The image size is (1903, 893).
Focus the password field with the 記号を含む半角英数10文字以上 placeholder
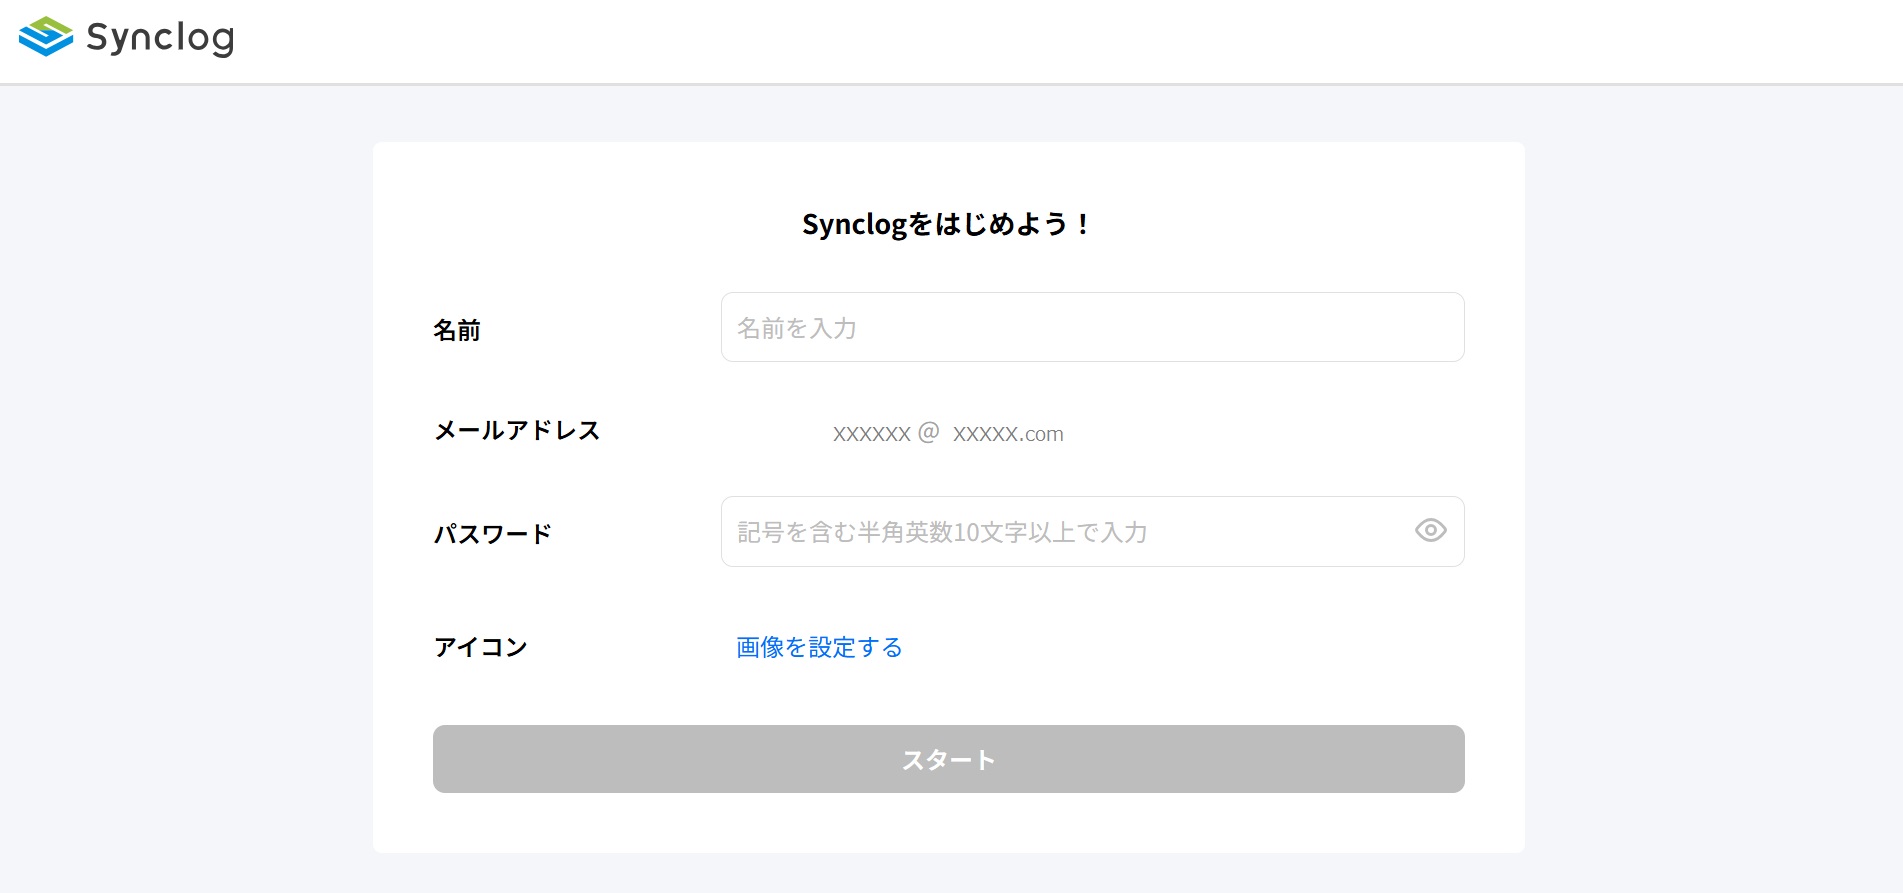pyautogui.click(x=1092, y=531)
